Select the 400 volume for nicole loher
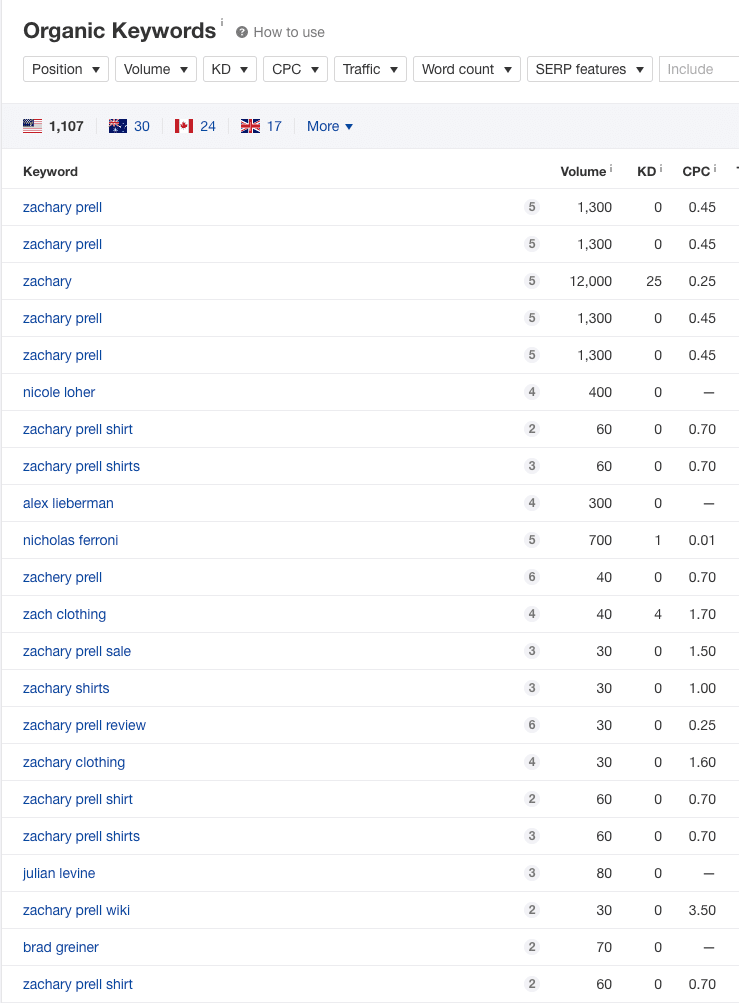This screenshot has width=739, height=1003. coord(600,392)
